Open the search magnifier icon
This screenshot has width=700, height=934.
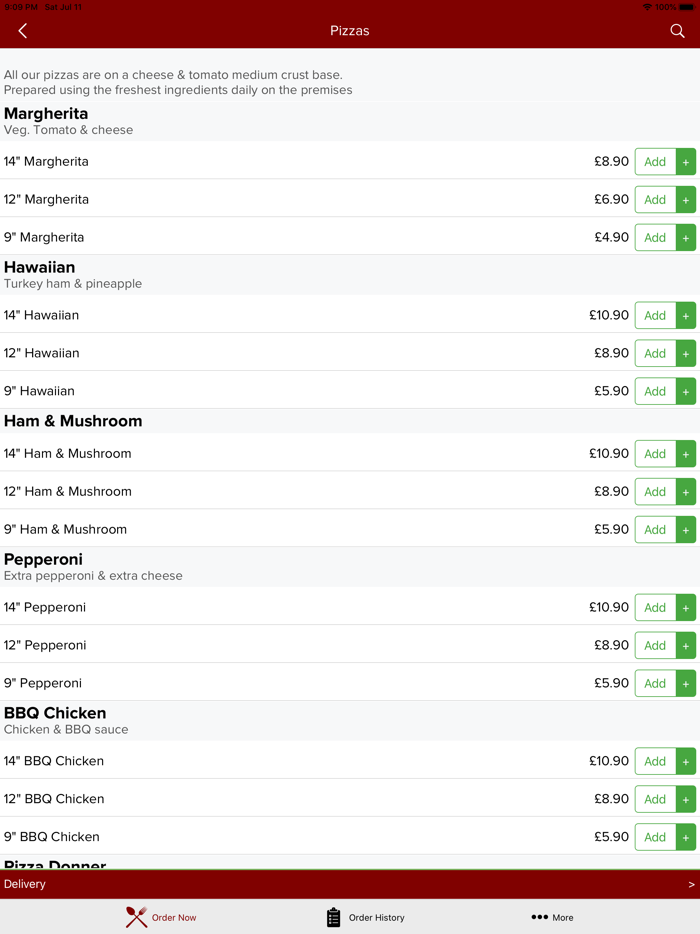click(x=677, y=31)
